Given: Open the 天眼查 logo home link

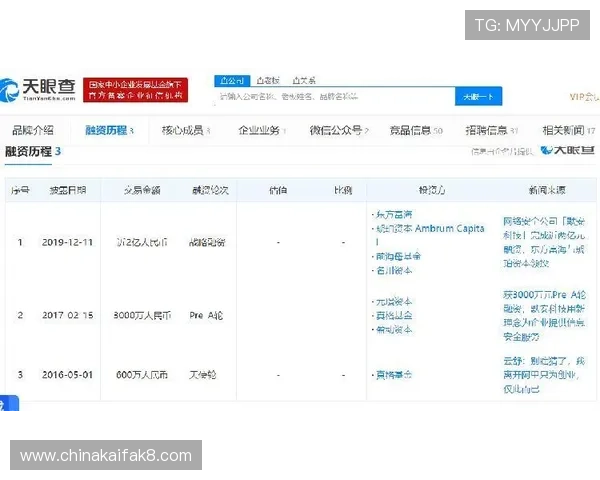Looking at the screenshot, I should pos(38,90).
